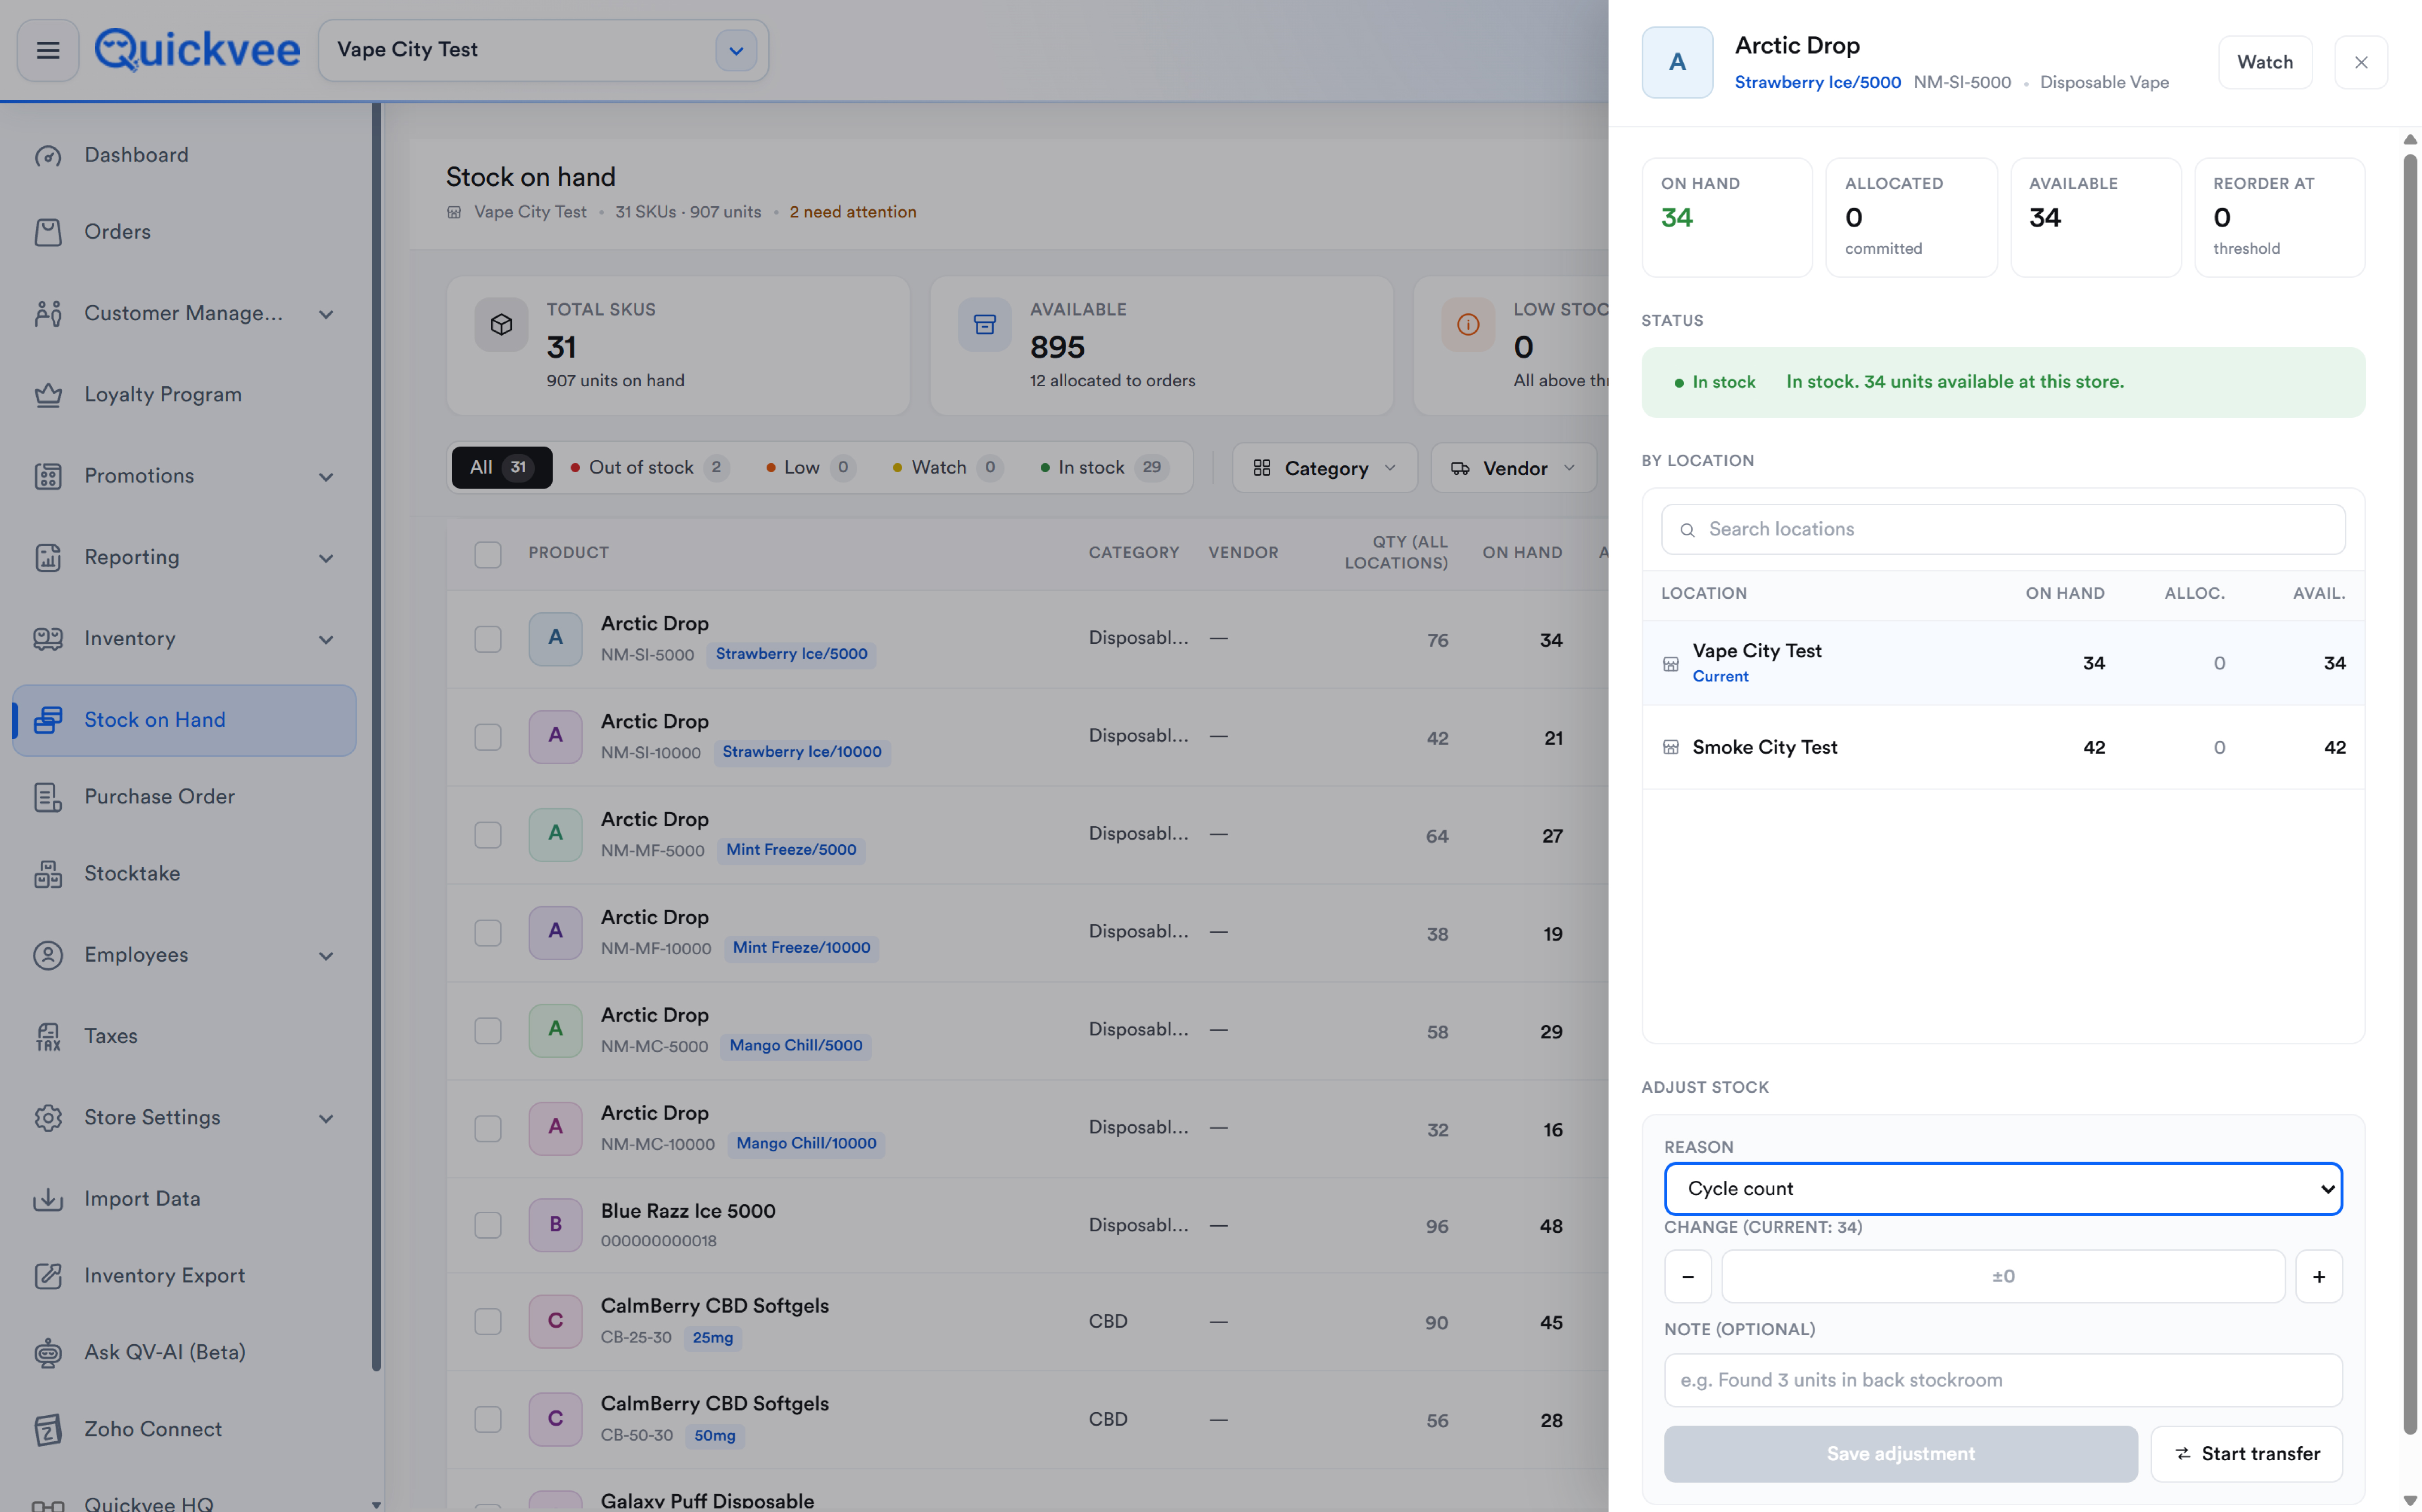
Task: Check the Arctic Drop NM-MC-10000 row
Action: (x=488, y=1129)
